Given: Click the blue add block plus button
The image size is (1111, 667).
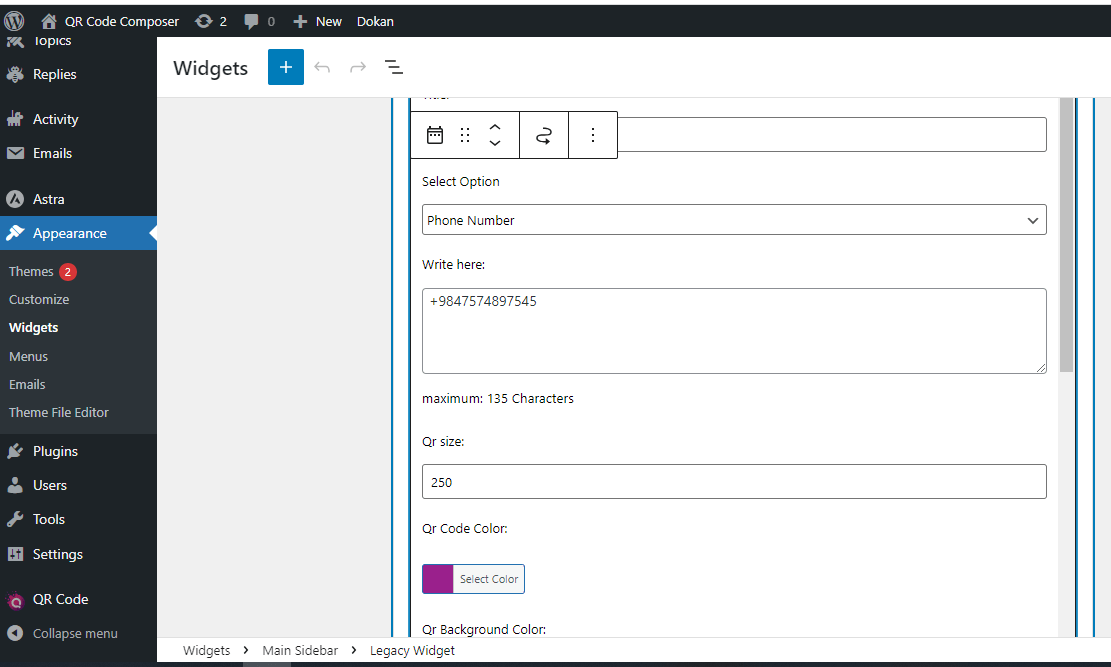Looking at the screenshot, I should click(285, 67).
